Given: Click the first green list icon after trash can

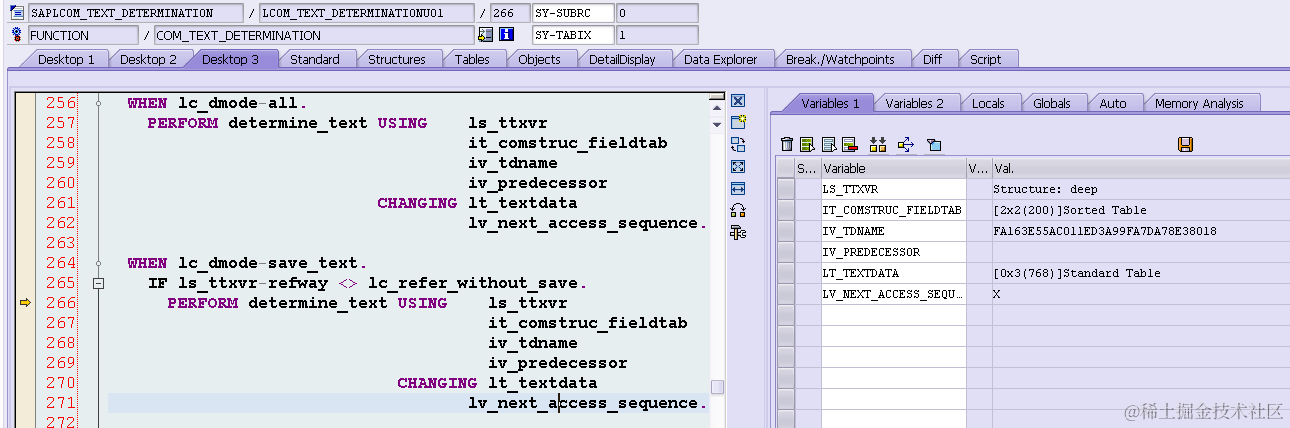Looking at the screenshot, I should tap(807, 145).
